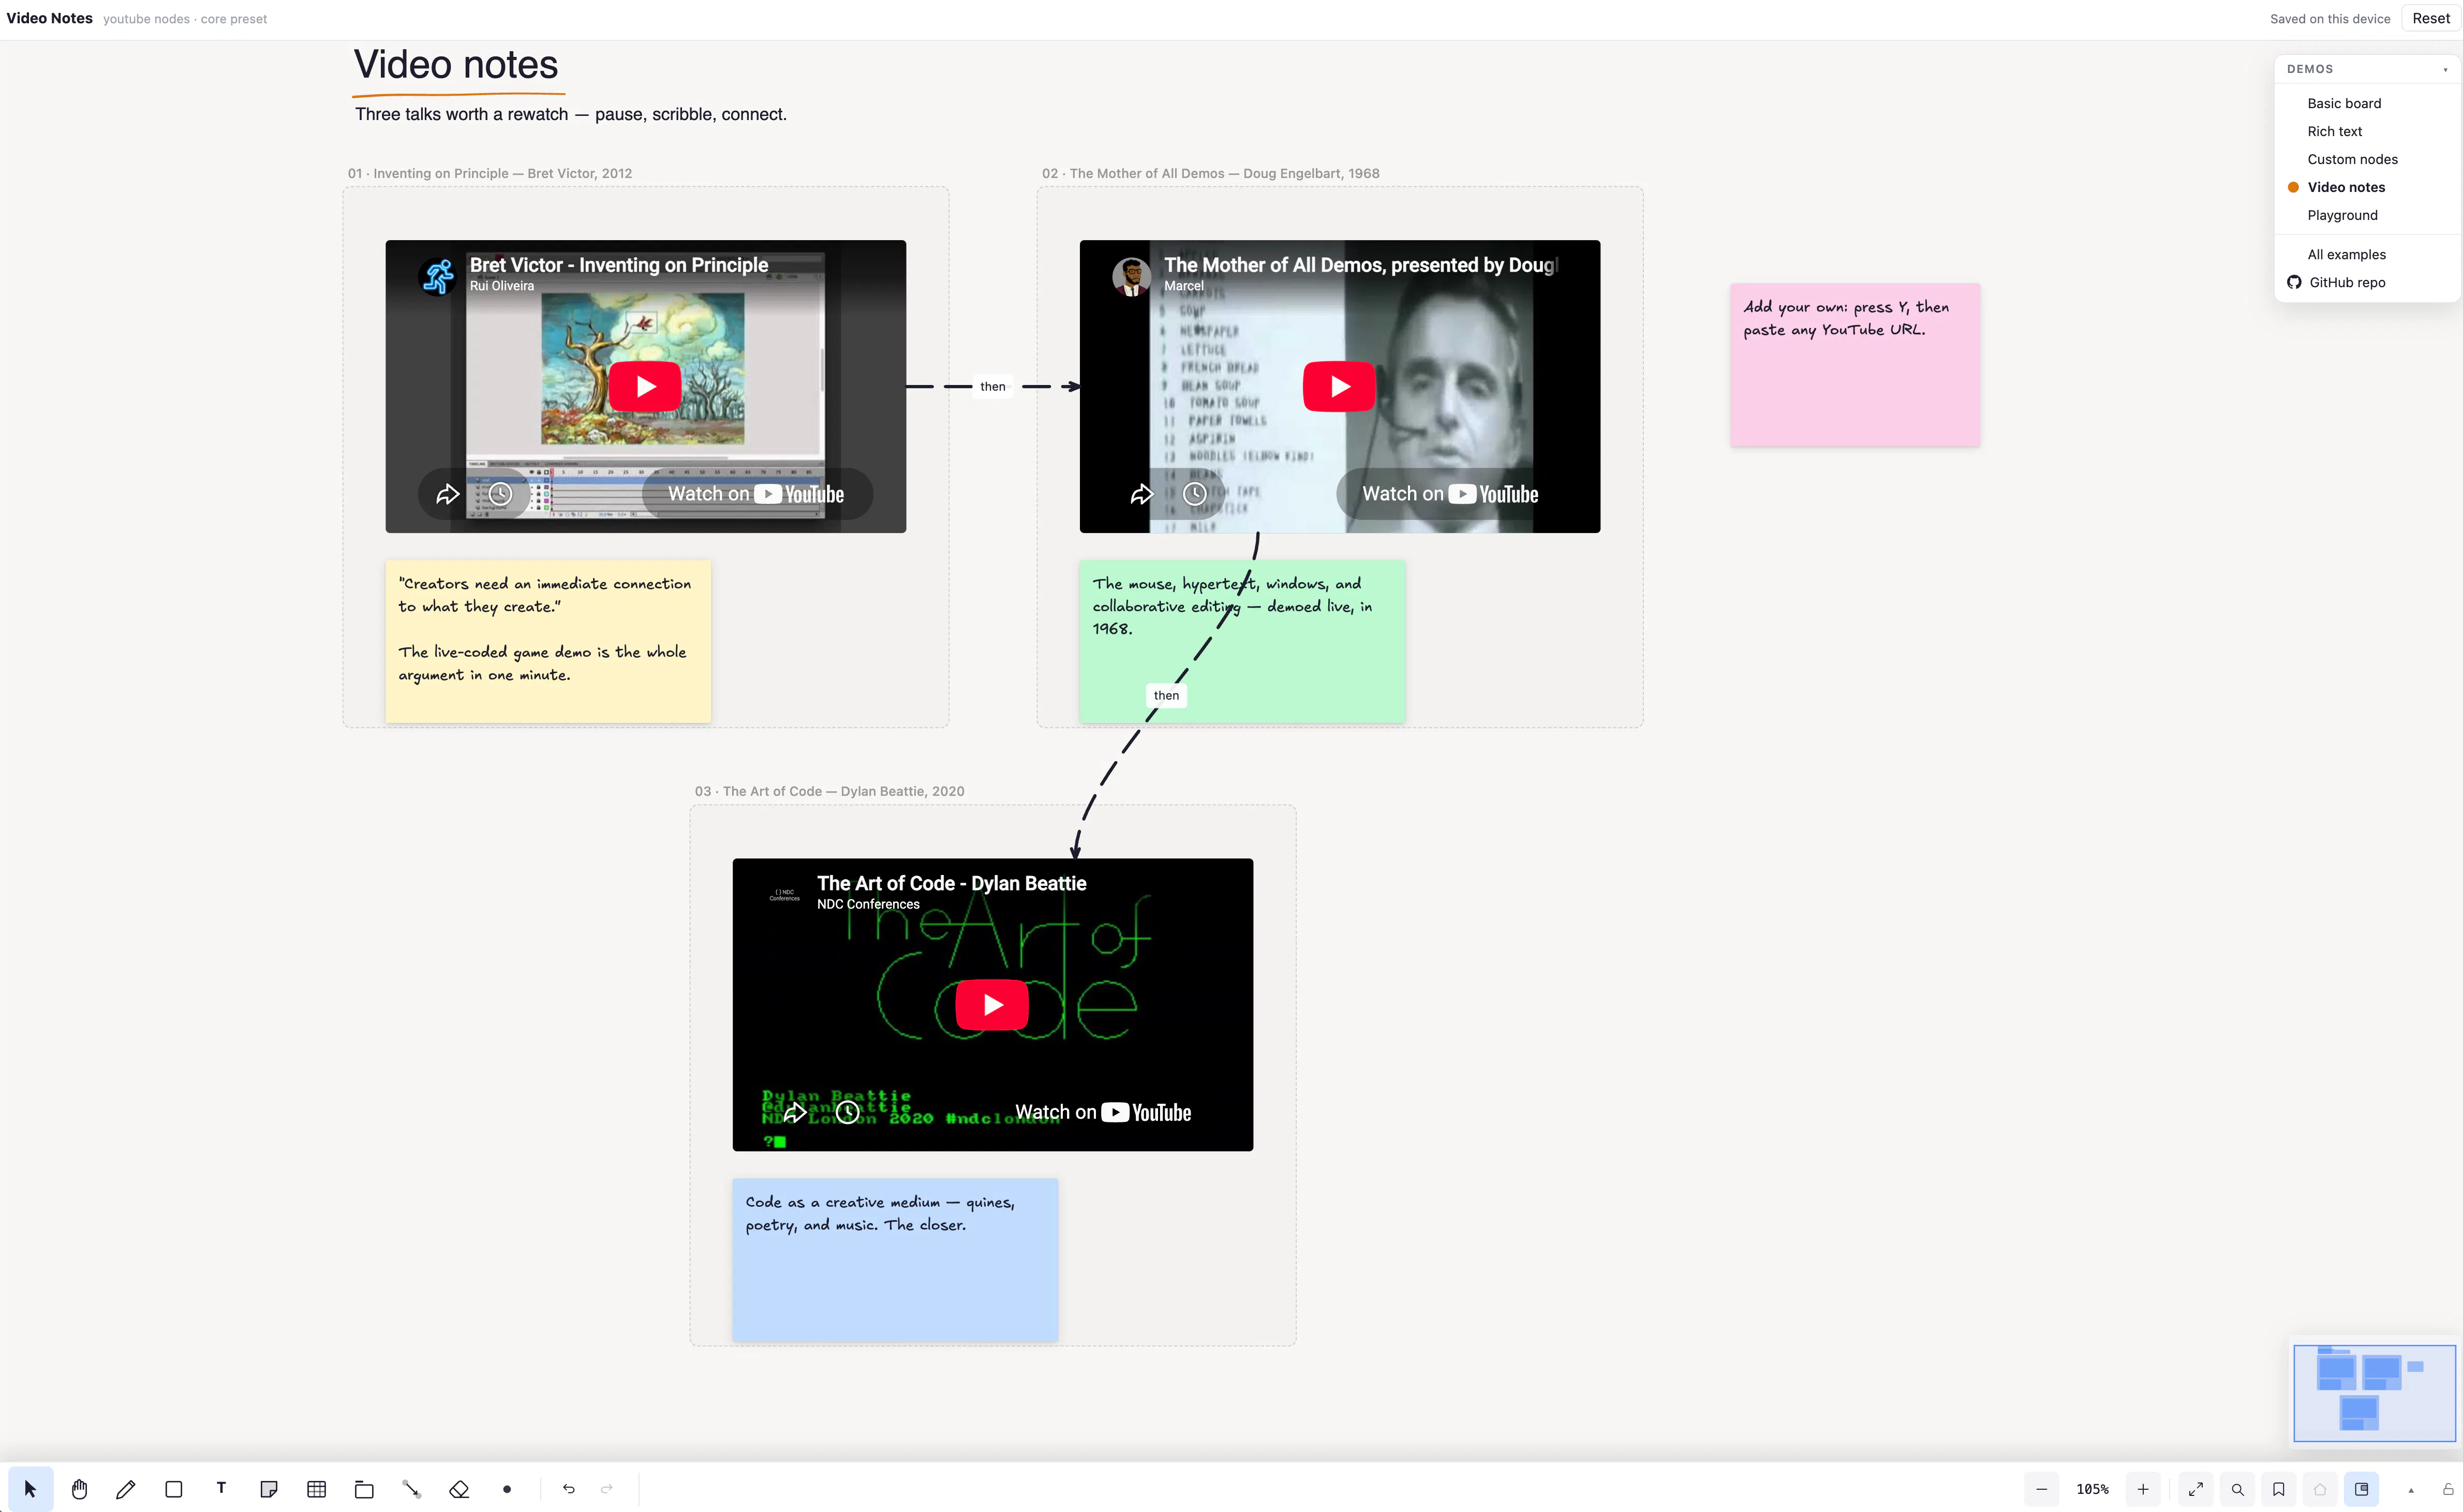
Task: Share the Inventing on Principle video
Action: click(x=447, y=494)
